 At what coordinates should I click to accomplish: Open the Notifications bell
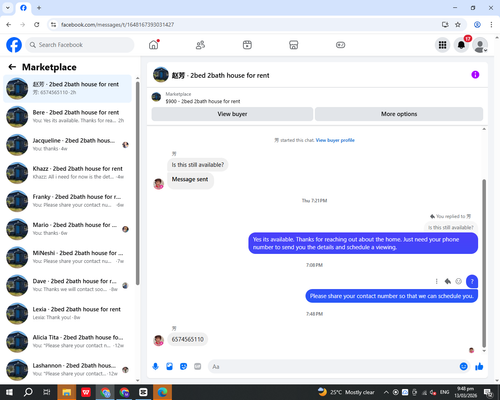[x=461, y=45]
